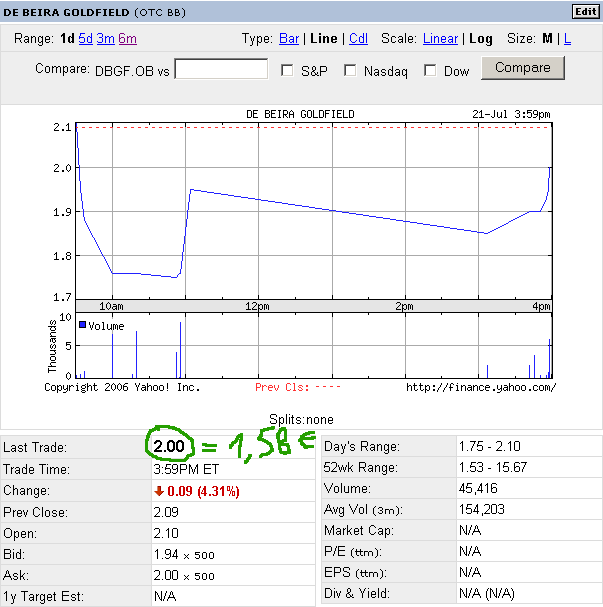Click the Bid value 1.94 x 500
The height and width of the screenshot is (607, 603).
(x=184, y=554)
